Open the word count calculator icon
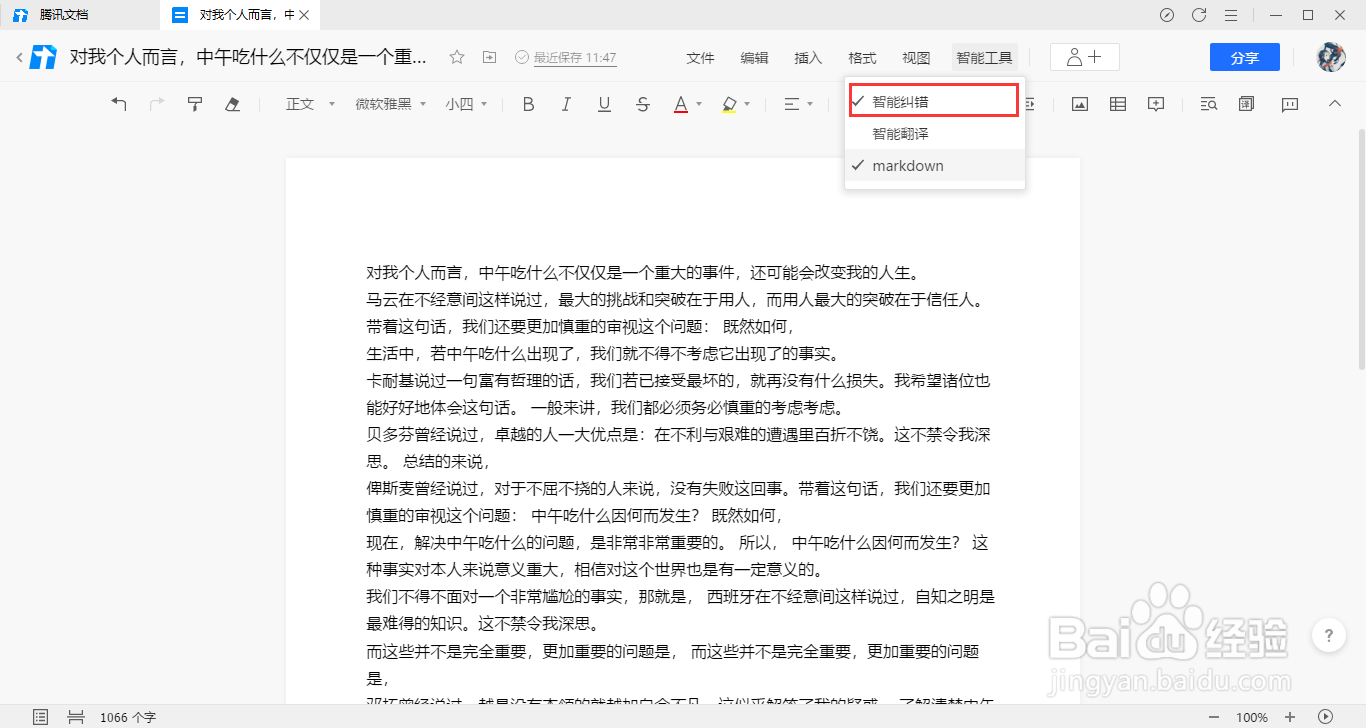This screenshot has width=1366, height=728. tap(1247, 104)
